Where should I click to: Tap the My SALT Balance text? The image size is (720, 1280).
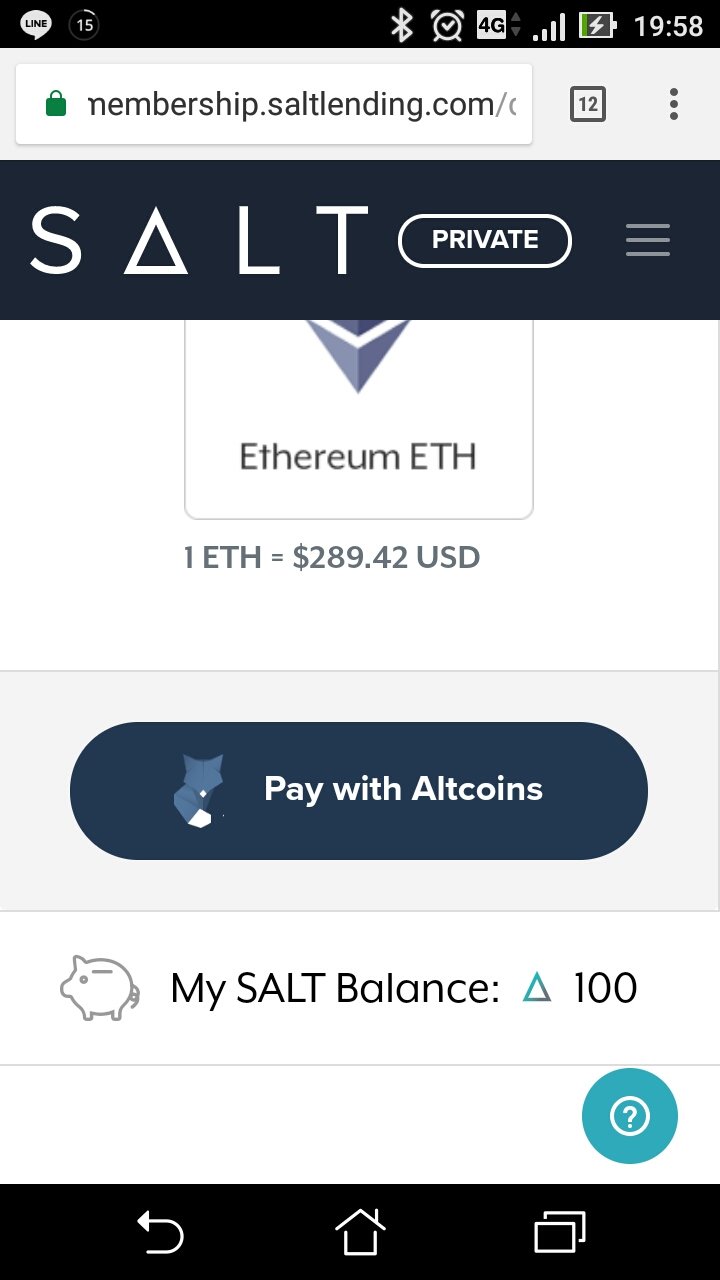tap(335, 989)
